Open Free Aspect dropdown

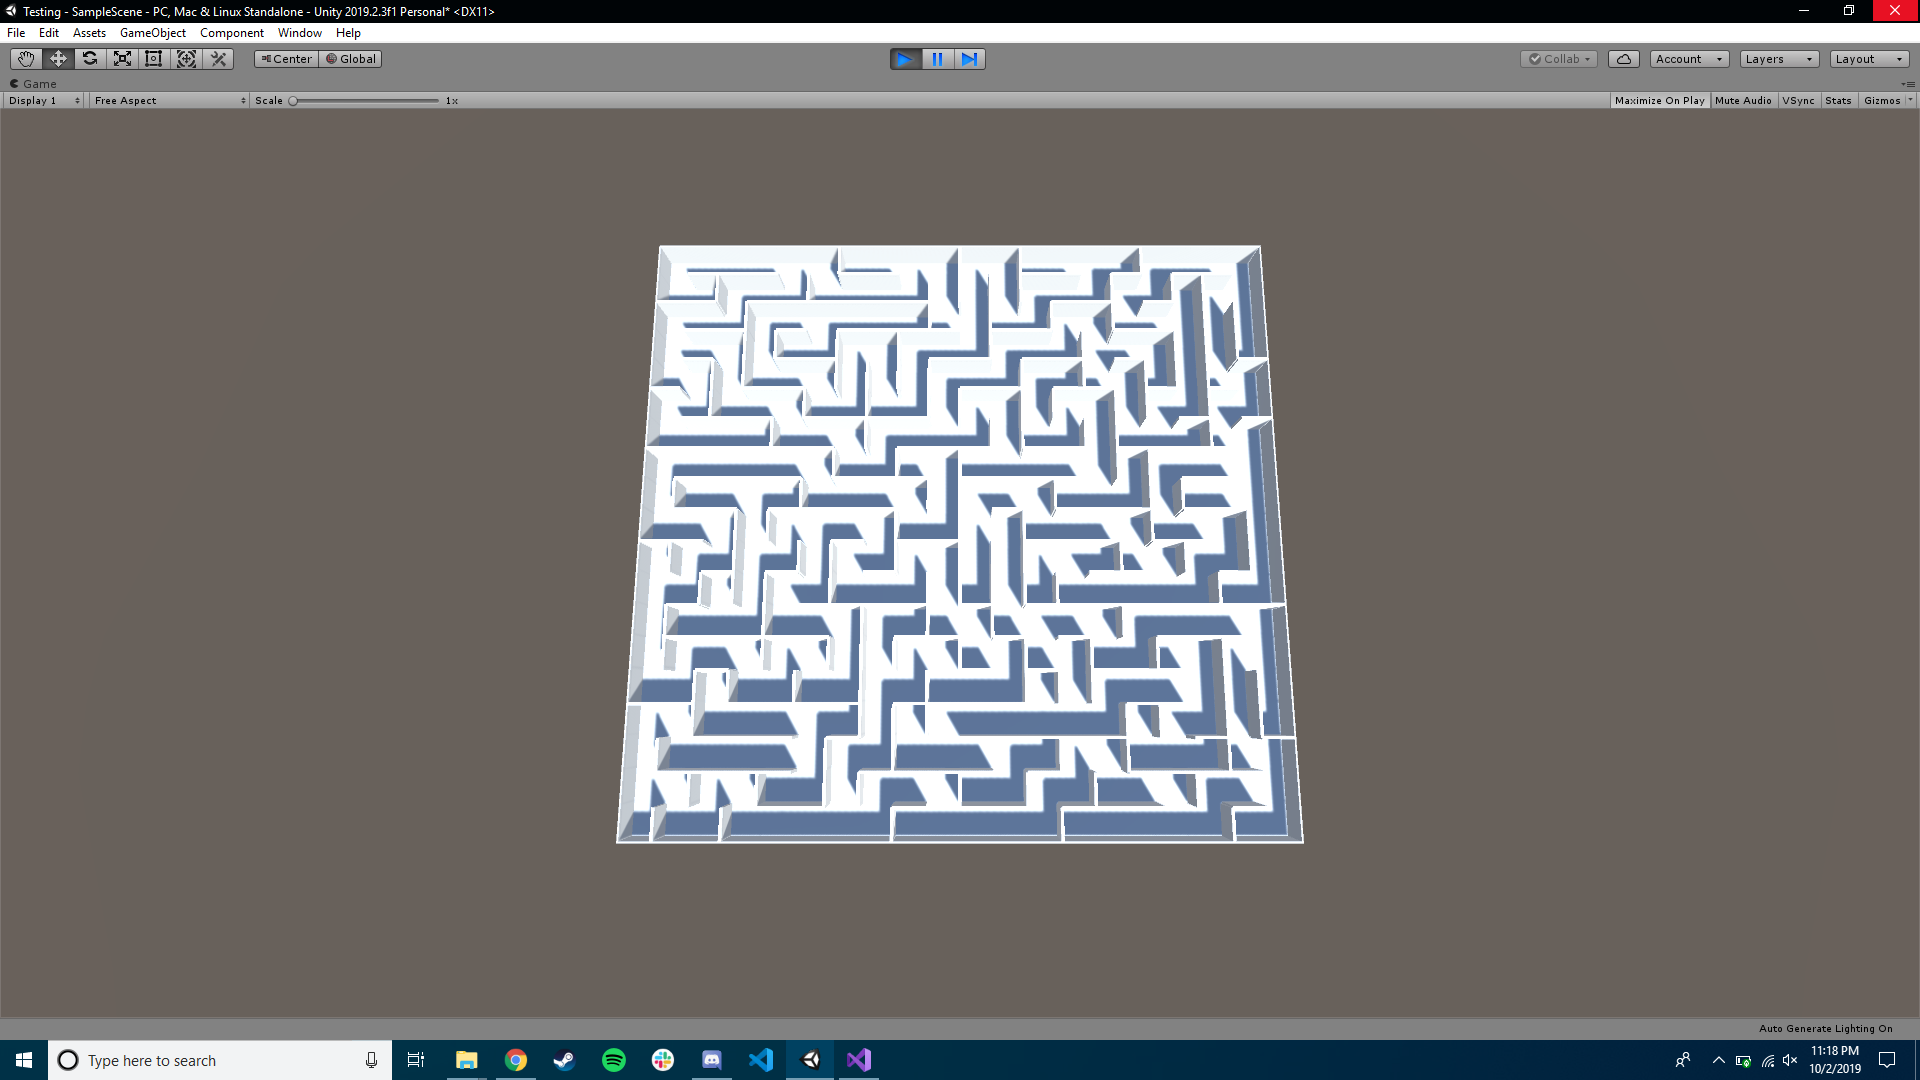pos(169,101)
